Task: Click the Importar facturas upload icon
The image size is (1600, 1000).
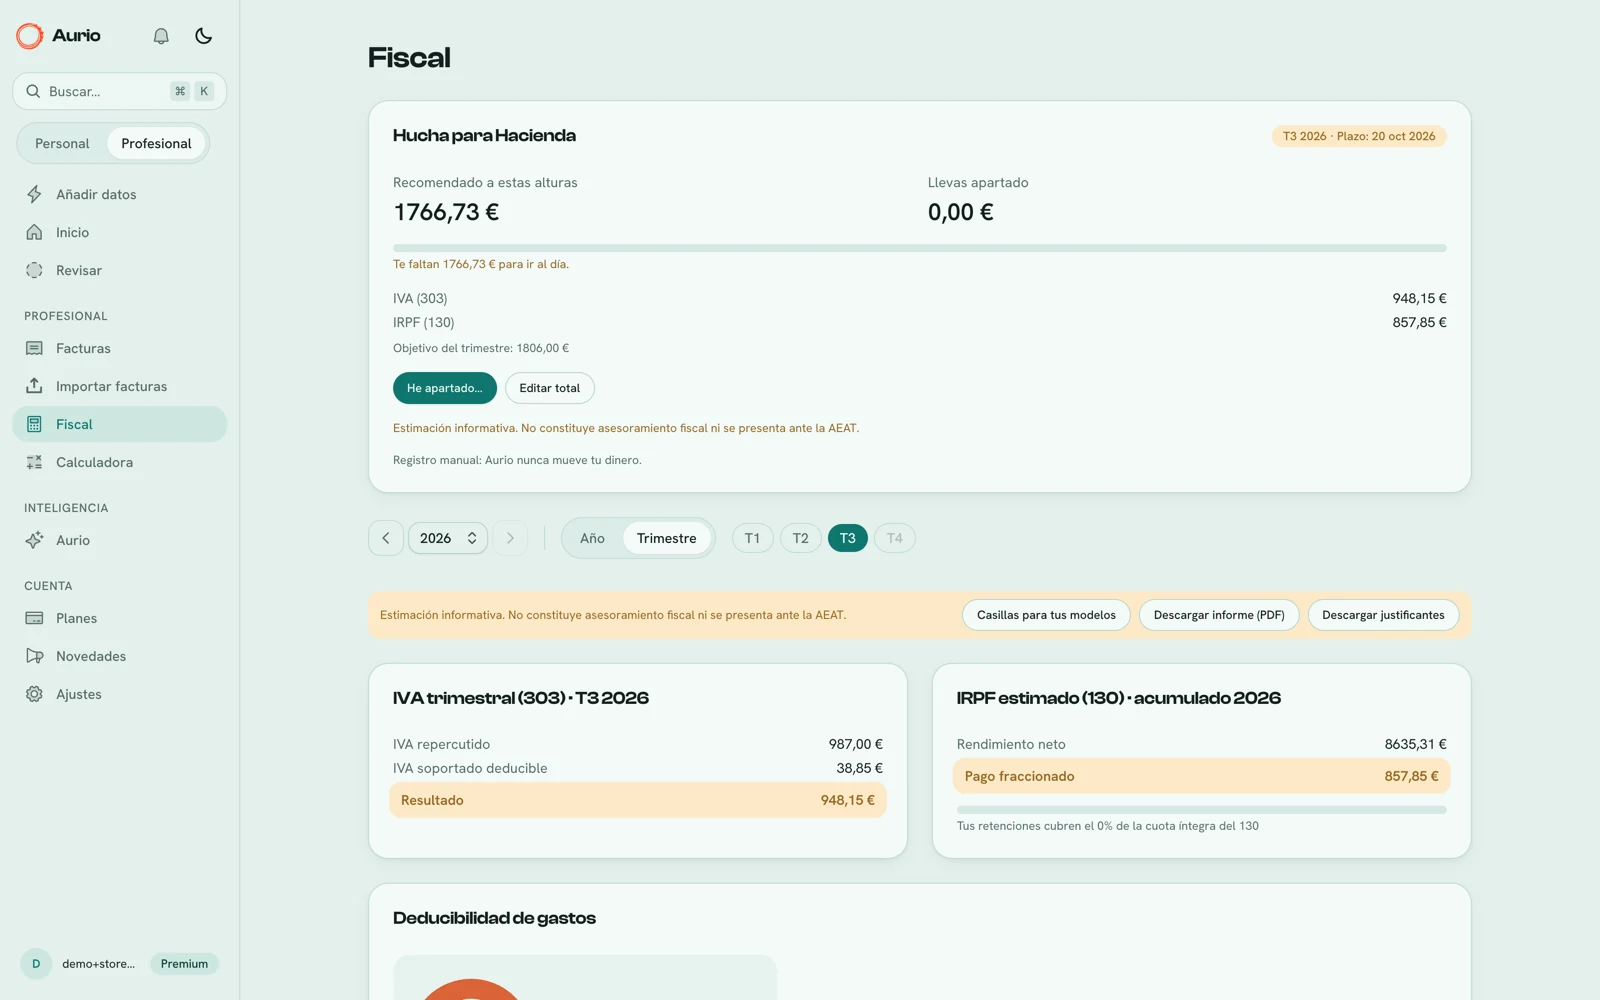Action: pos(34,386)
